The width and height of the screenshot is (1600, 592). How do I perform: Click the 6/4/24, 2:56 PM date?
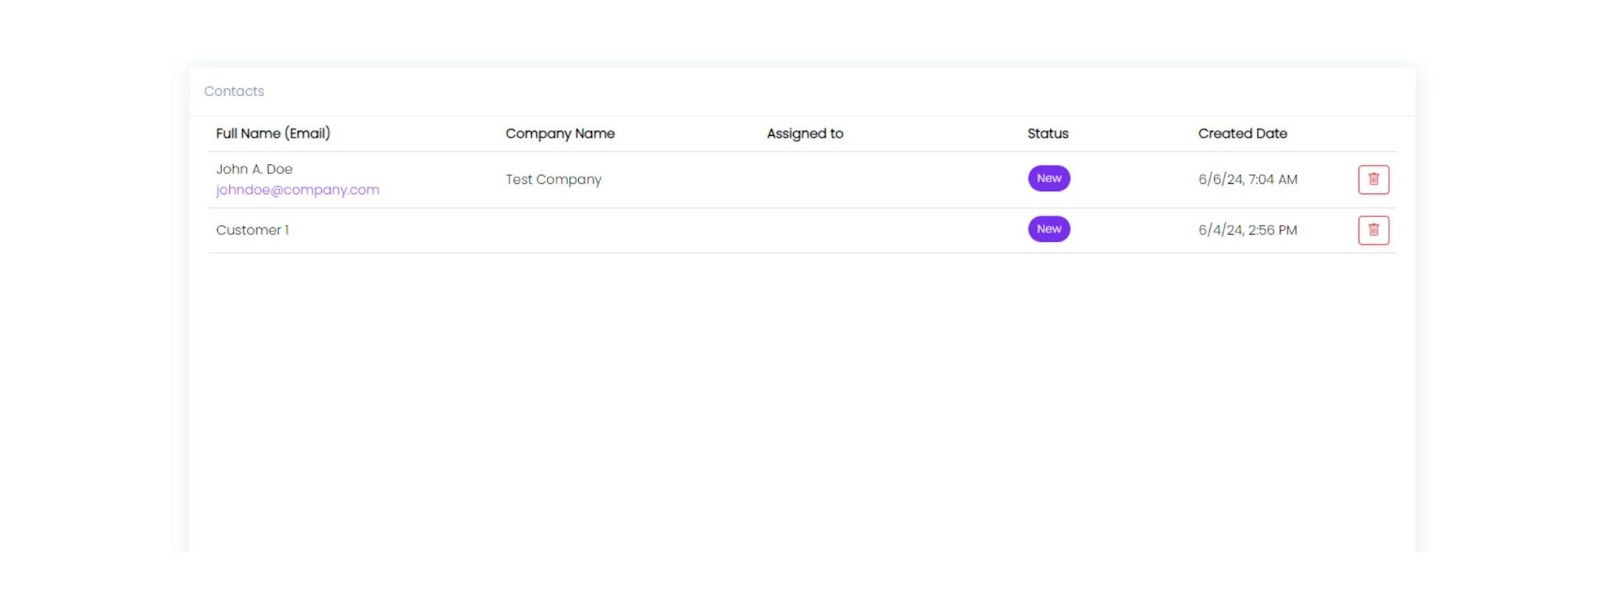click(1247, 230)
